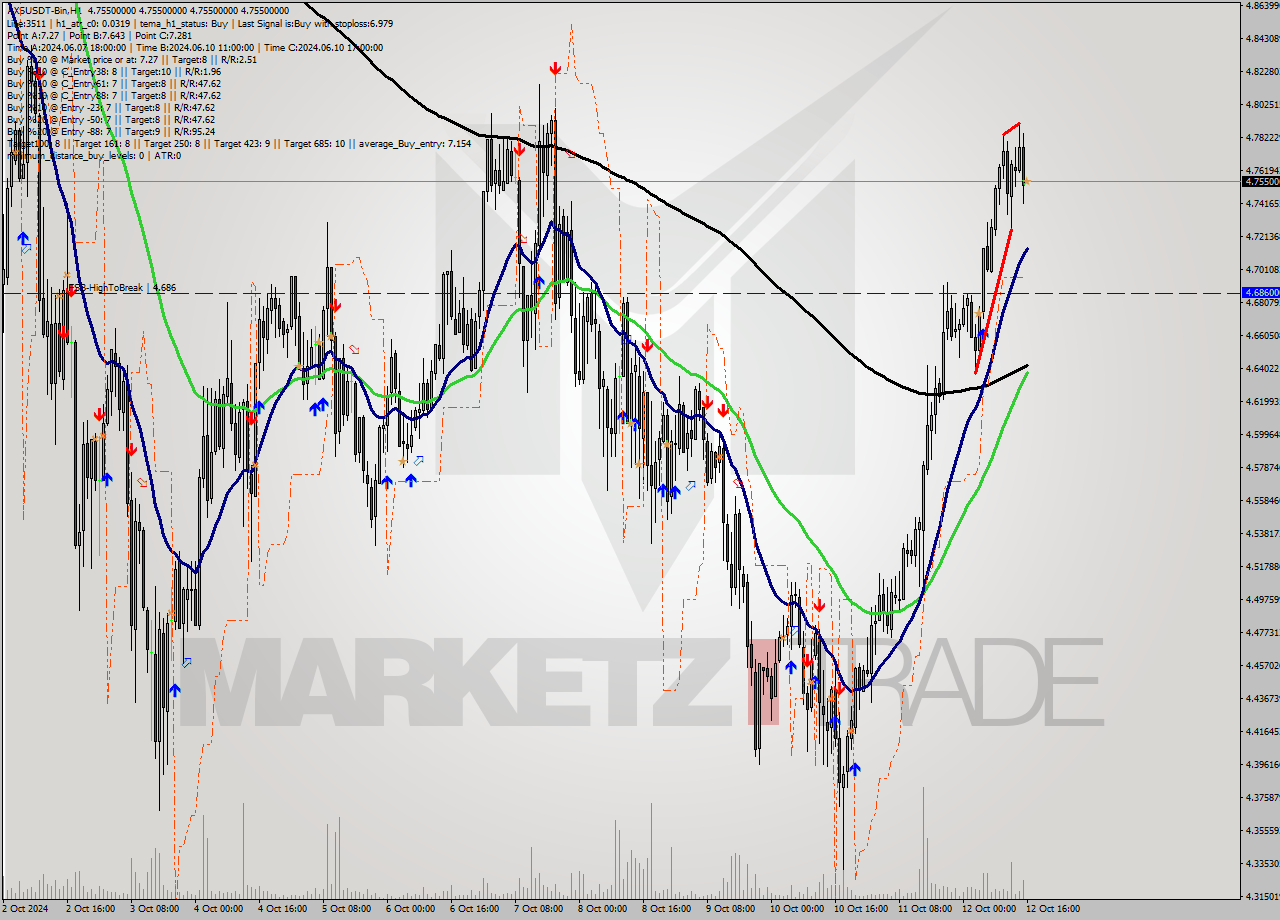This screenshot has height=920, width=1280.
Task: Click the '8 Oct 00:00' time axis label
Action: pyautogui.click(x=603, y=909)
